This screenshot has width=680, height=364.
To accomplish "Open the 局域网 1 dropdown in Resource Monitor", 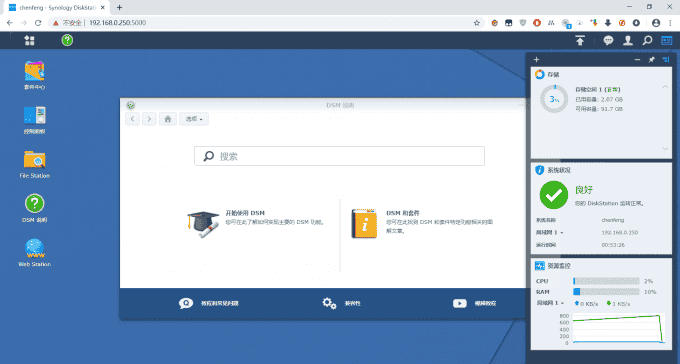I will (x=551, y=303).
